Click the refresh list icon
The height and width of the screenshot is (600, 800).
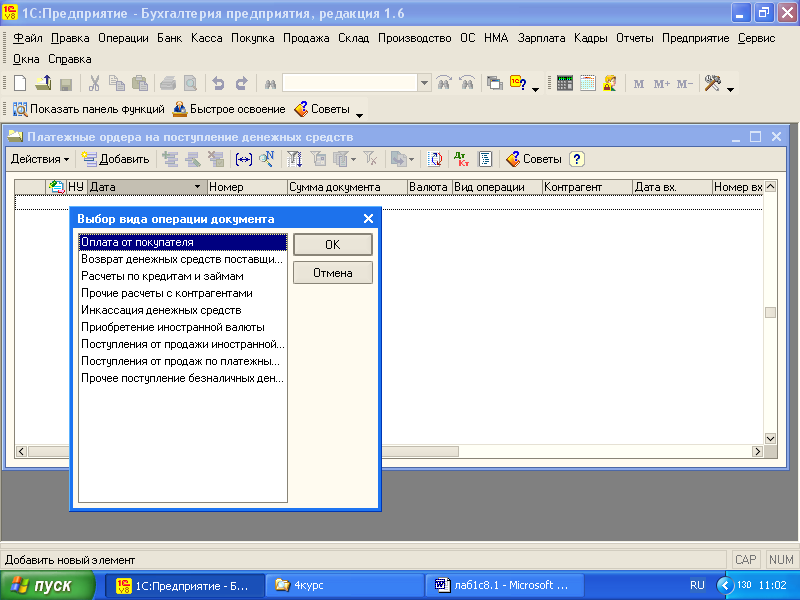[435, 159]
